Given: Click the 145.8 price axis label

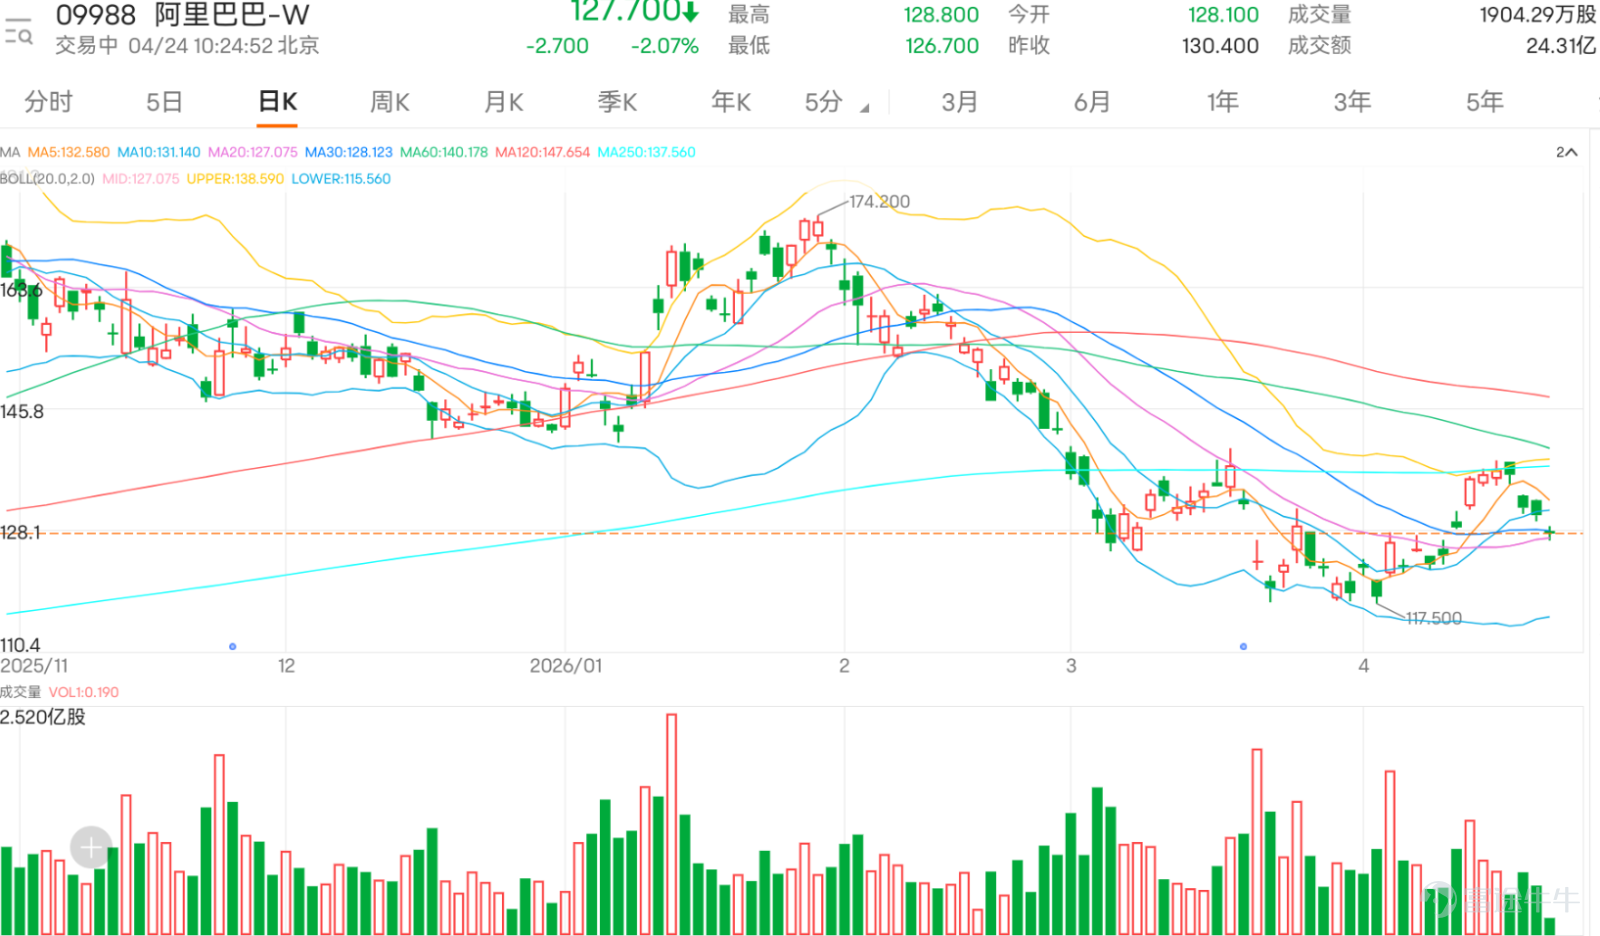Looking at the screenshot, I should tap(22, 411).
